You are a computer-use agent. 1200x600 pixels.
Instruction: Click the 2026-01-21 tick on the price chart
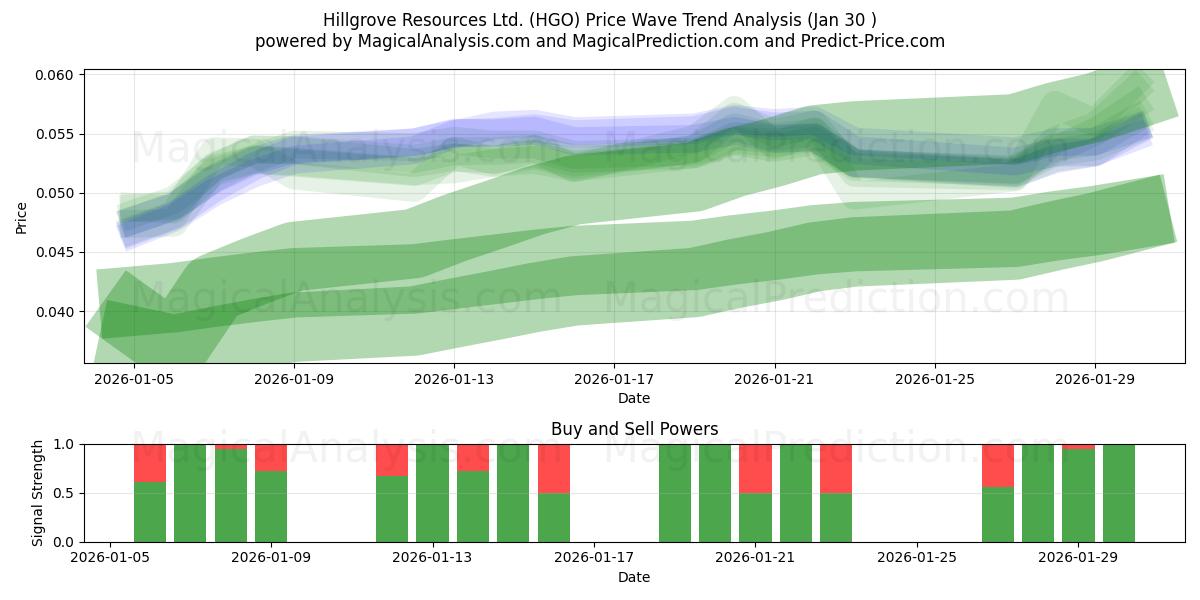pyautogui.click(x=775, y=379)
